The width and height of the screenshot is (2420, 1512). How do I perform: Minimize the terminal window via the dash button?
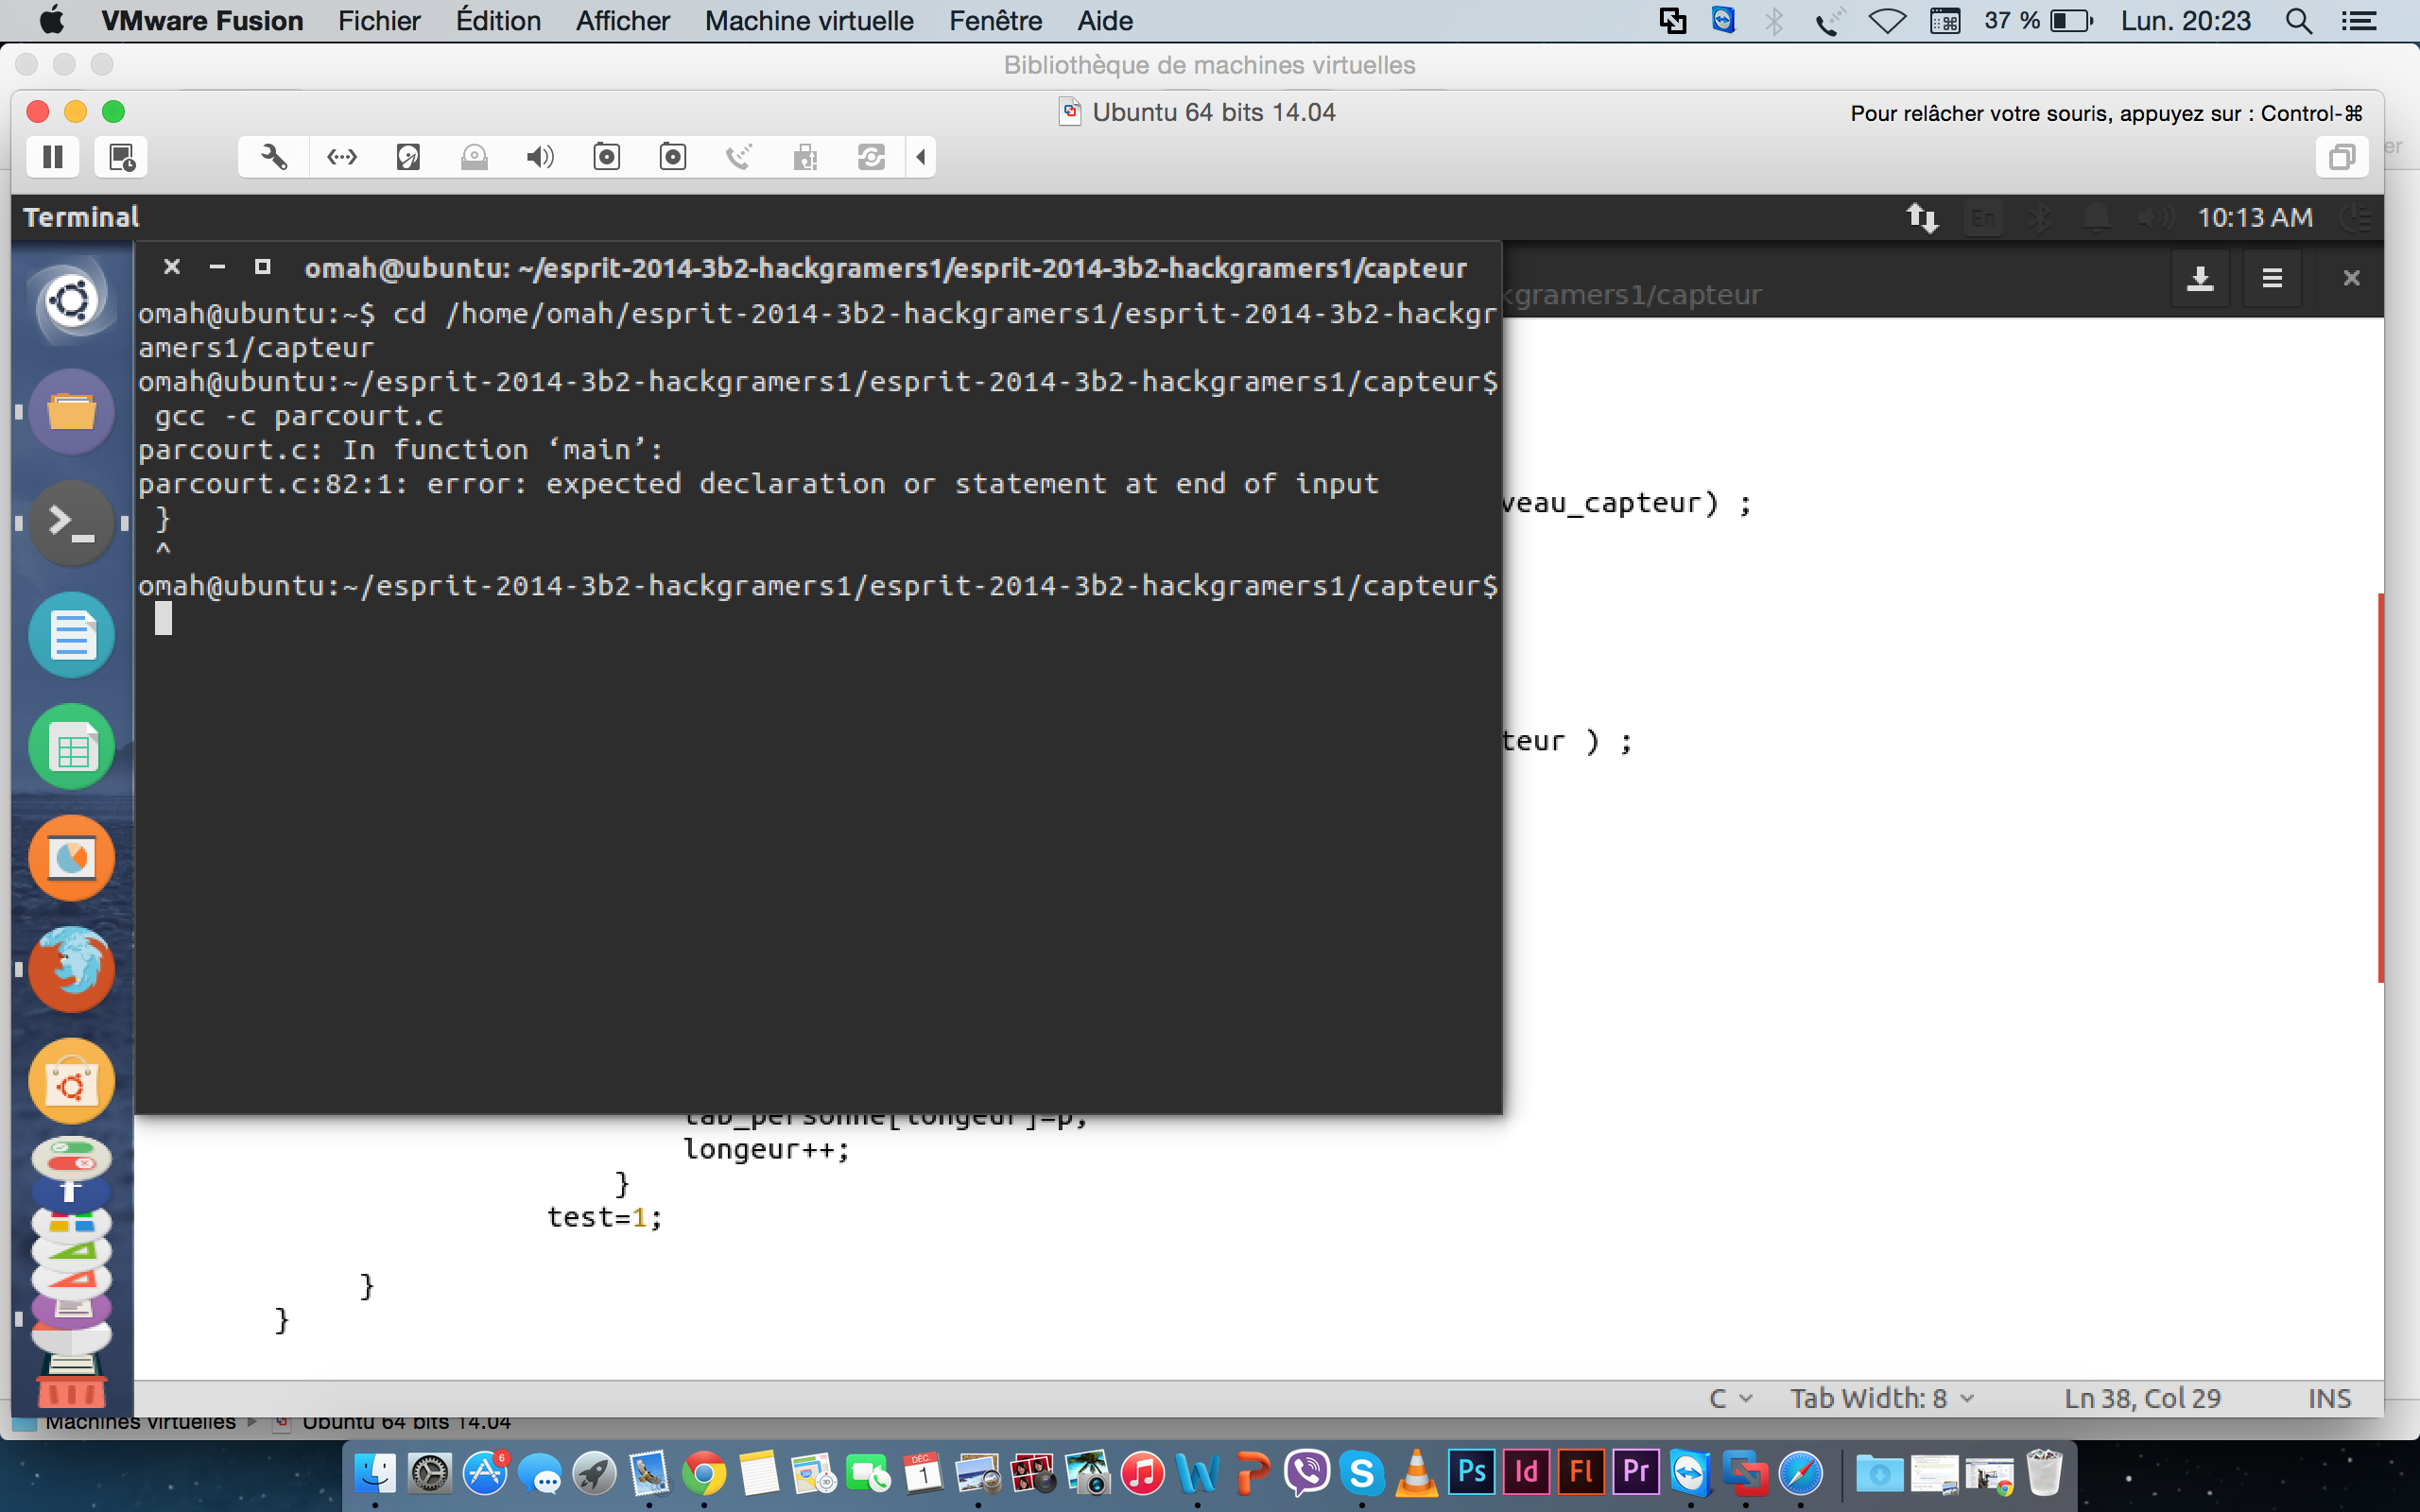click(217, 267)
